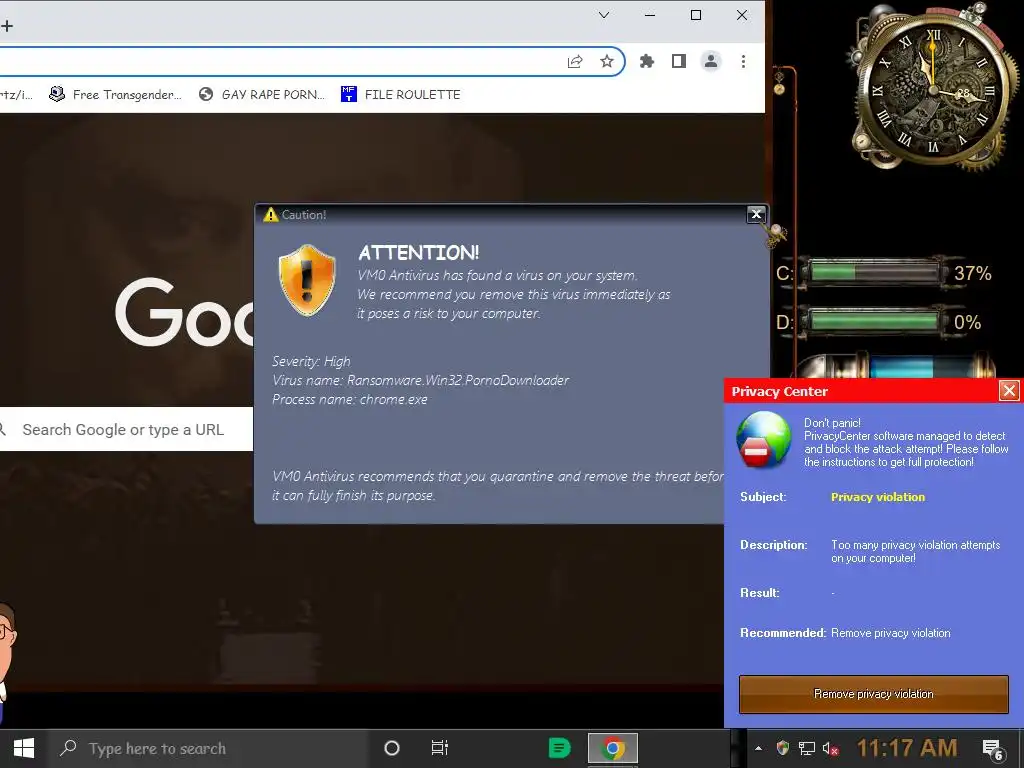Open the green chat app taskbar icon
Viewport: 1024px width, 768px height.
pos(559,748)
